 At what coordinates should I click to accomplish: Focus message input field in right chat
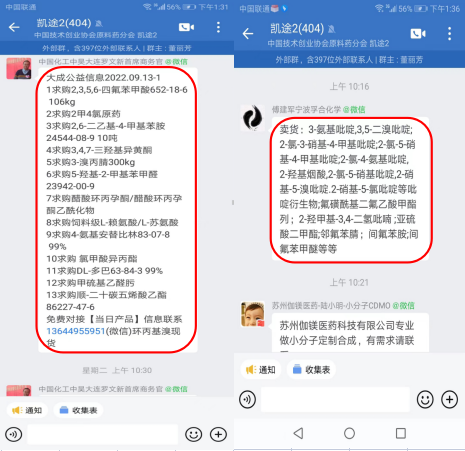[x=335, y=399]
